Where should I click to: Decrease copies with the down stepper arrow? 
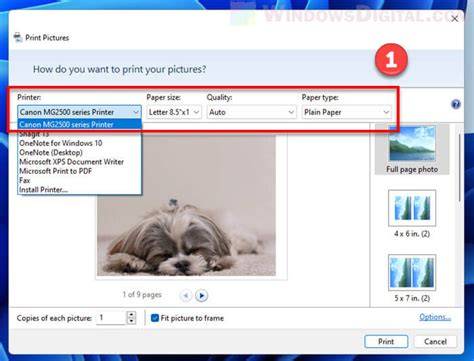tap(132, 321)
